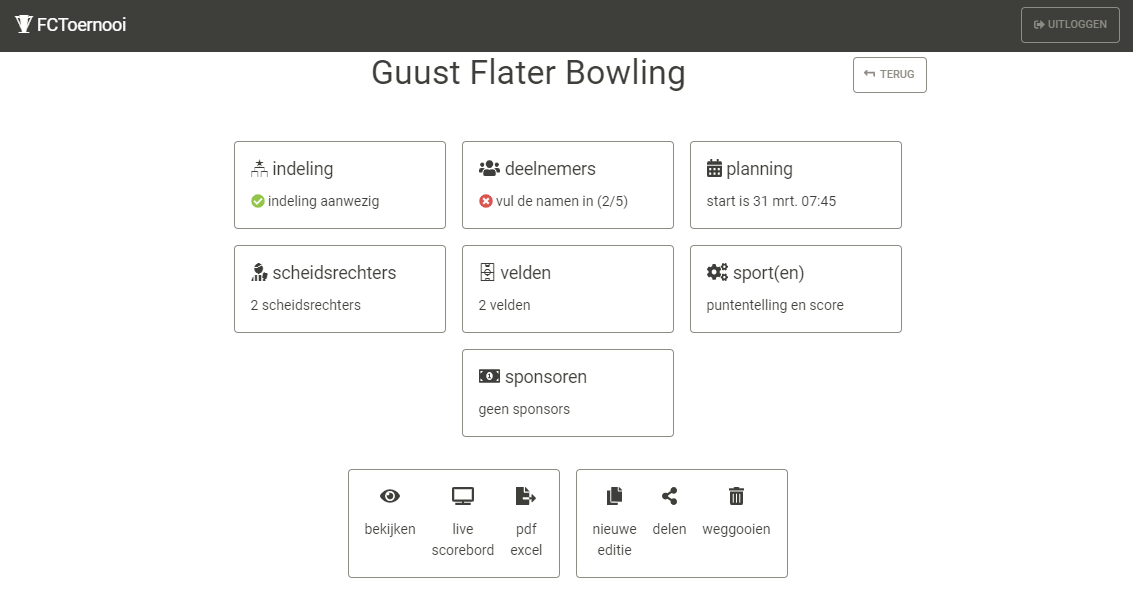Click the 'geen sponsors' text
Screen dimensions: 1133x604
tap(524, 409)
